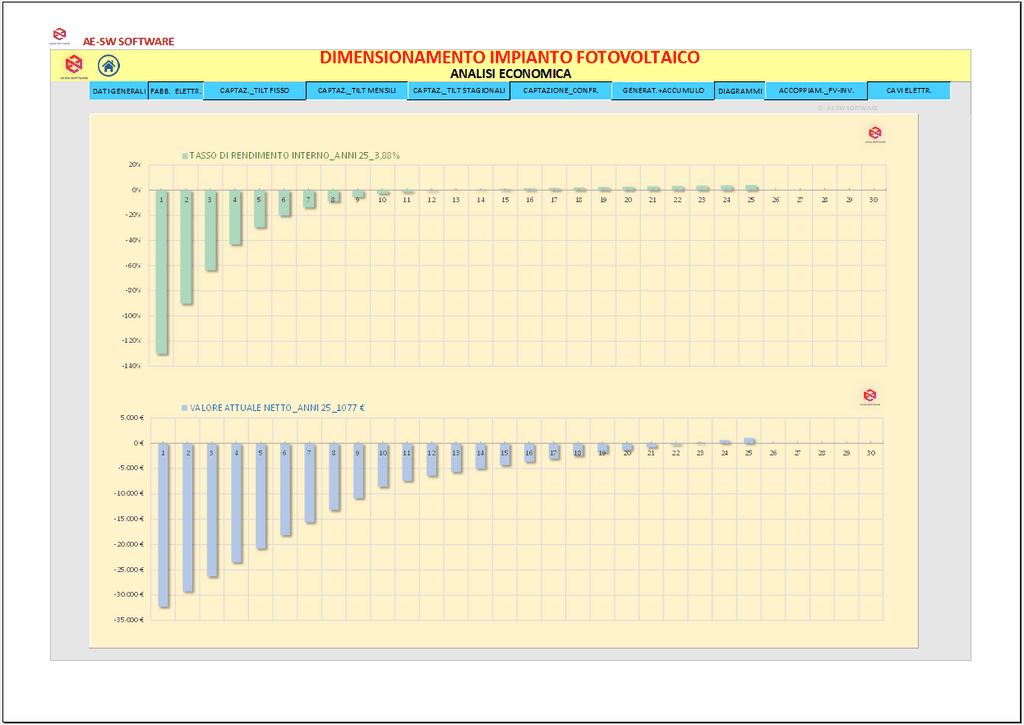Open the DATI GENERALI tab
The height and width of the screenshot is (725, 1024).
[x=118, y=91]
